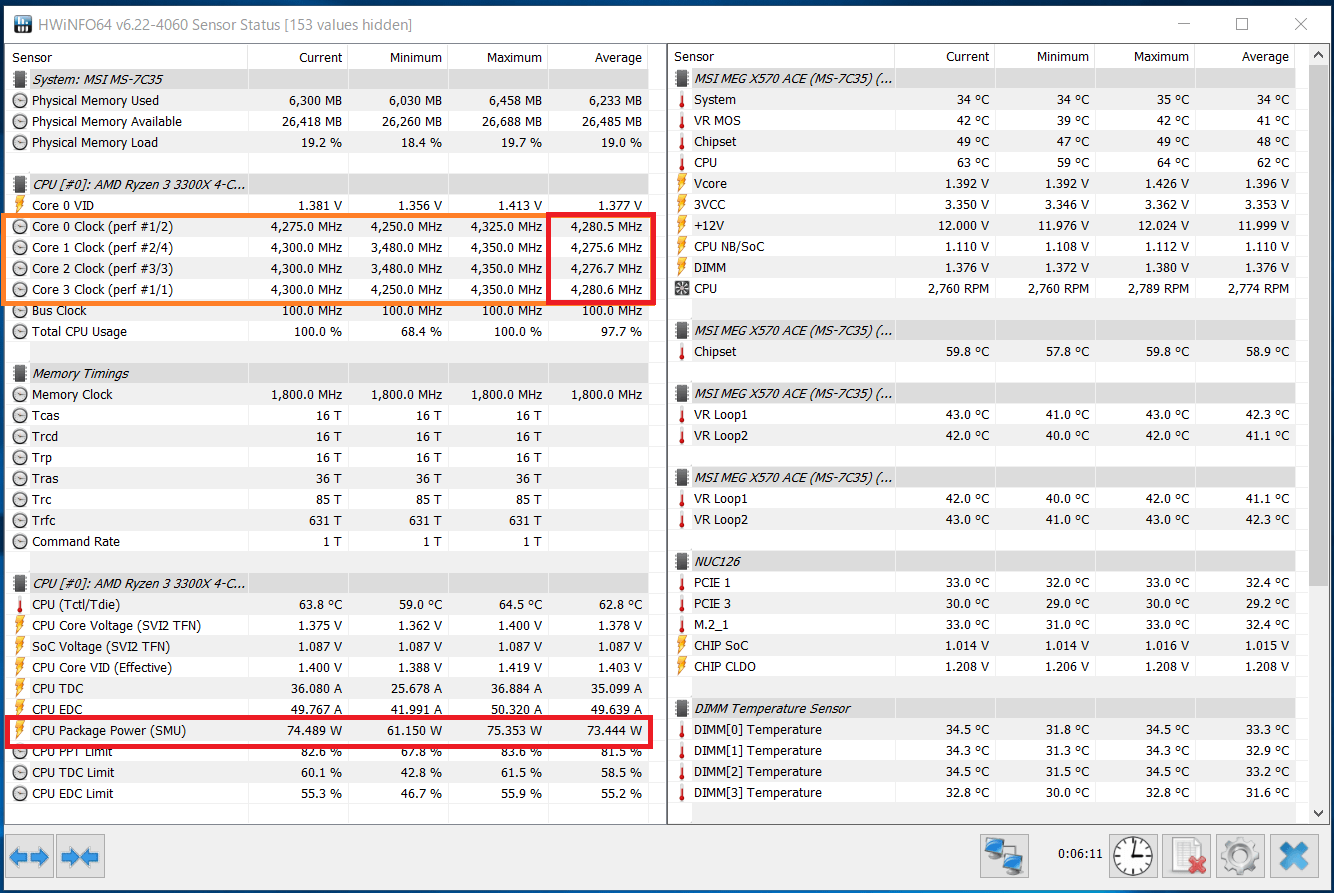The width and height of the screenshot is (1334, 893).
Task: Click thermometer icon beside DIMM[0] Temperature
Action: click(x=682, y=729)
